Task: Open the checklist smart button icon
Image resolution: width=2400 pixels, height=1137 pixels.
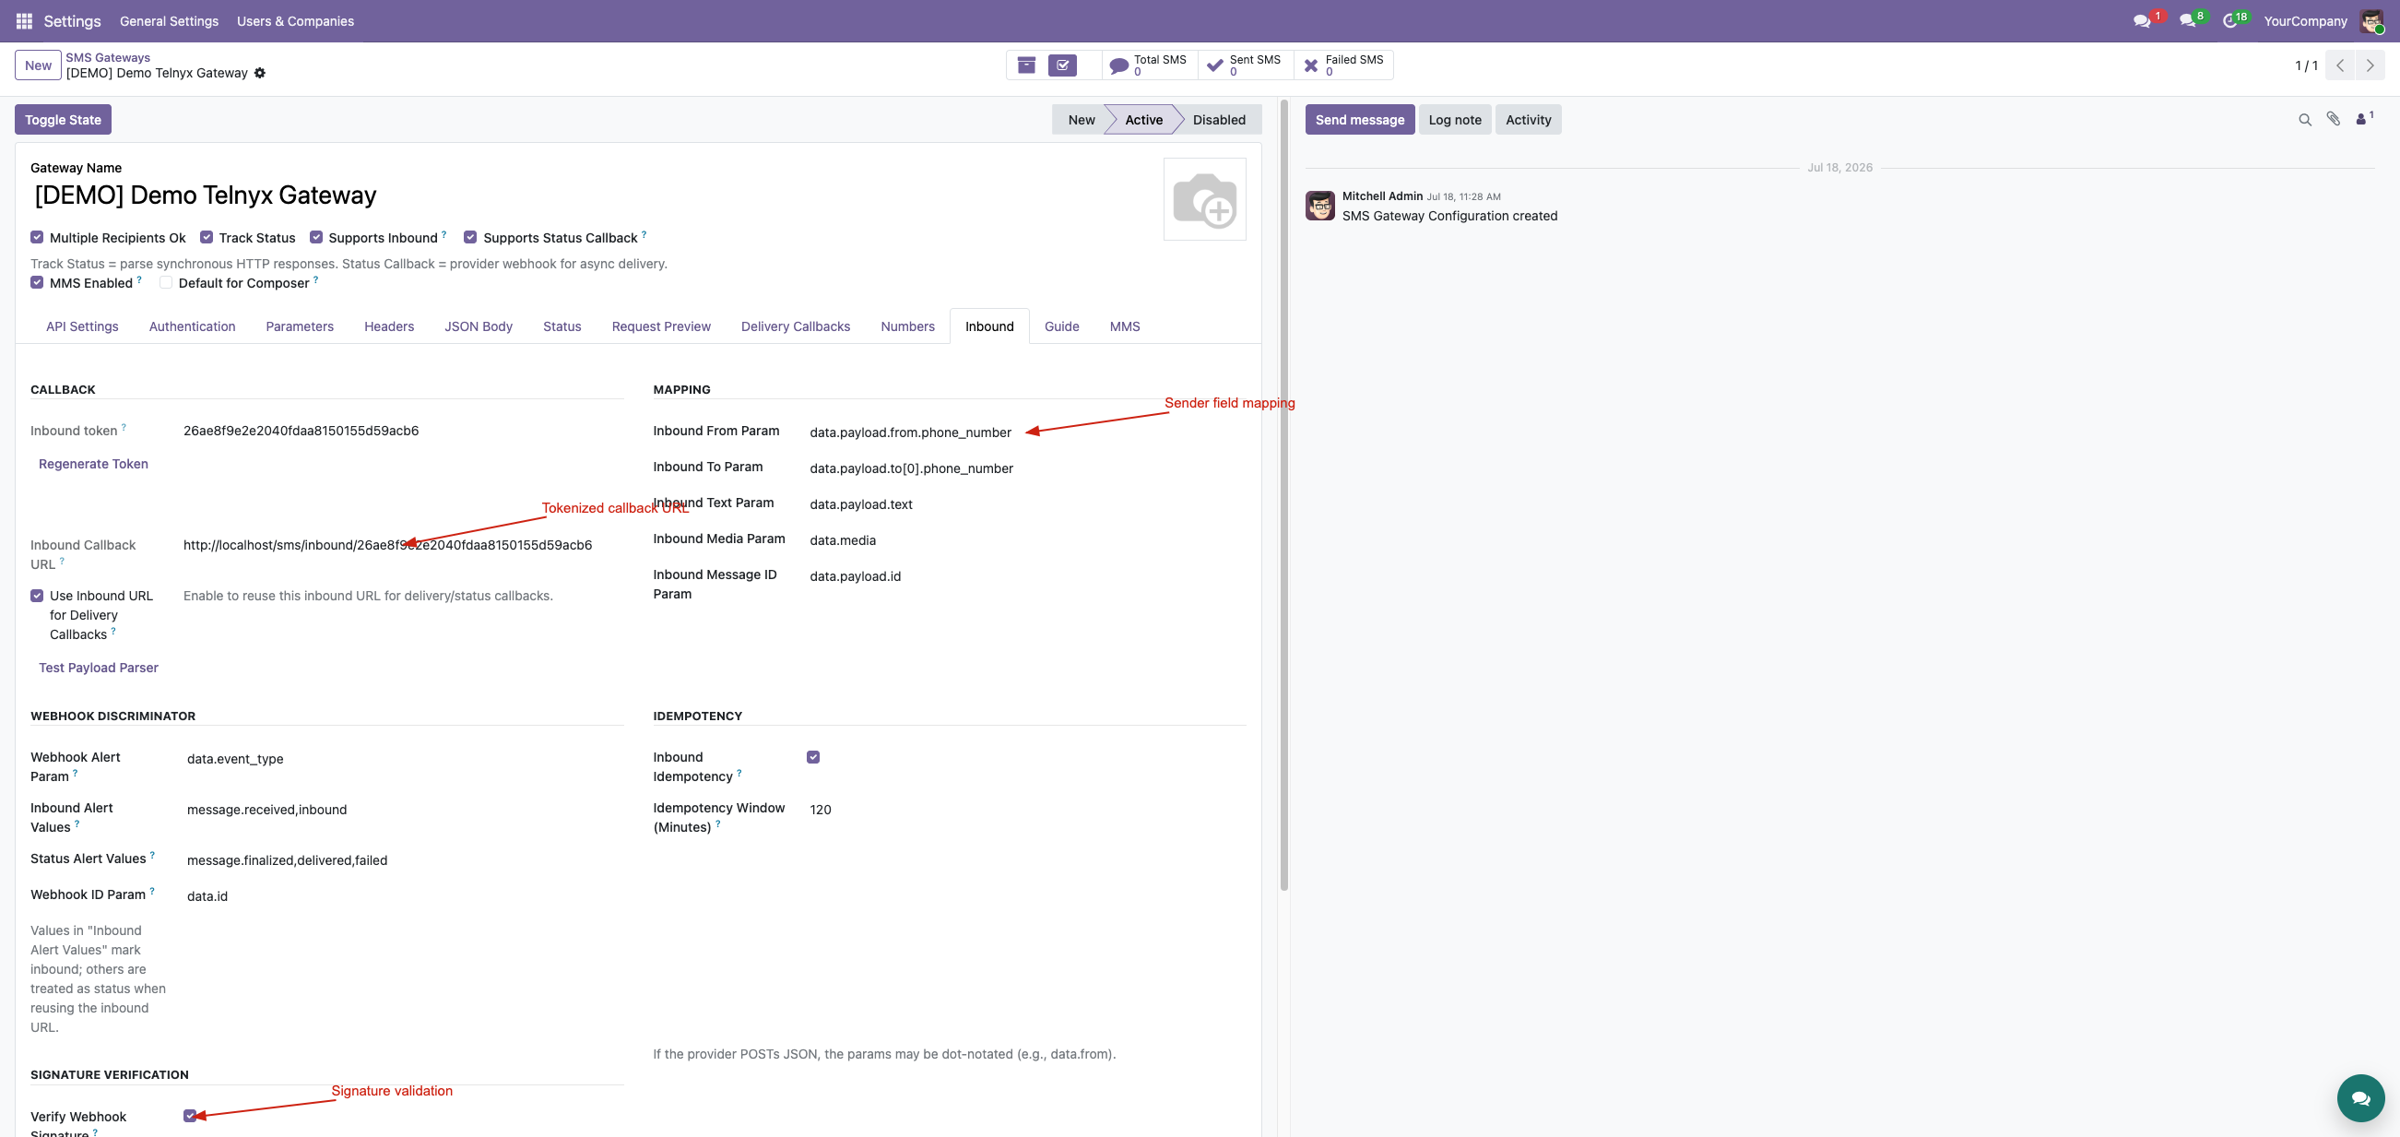Action: [1063, 65]
